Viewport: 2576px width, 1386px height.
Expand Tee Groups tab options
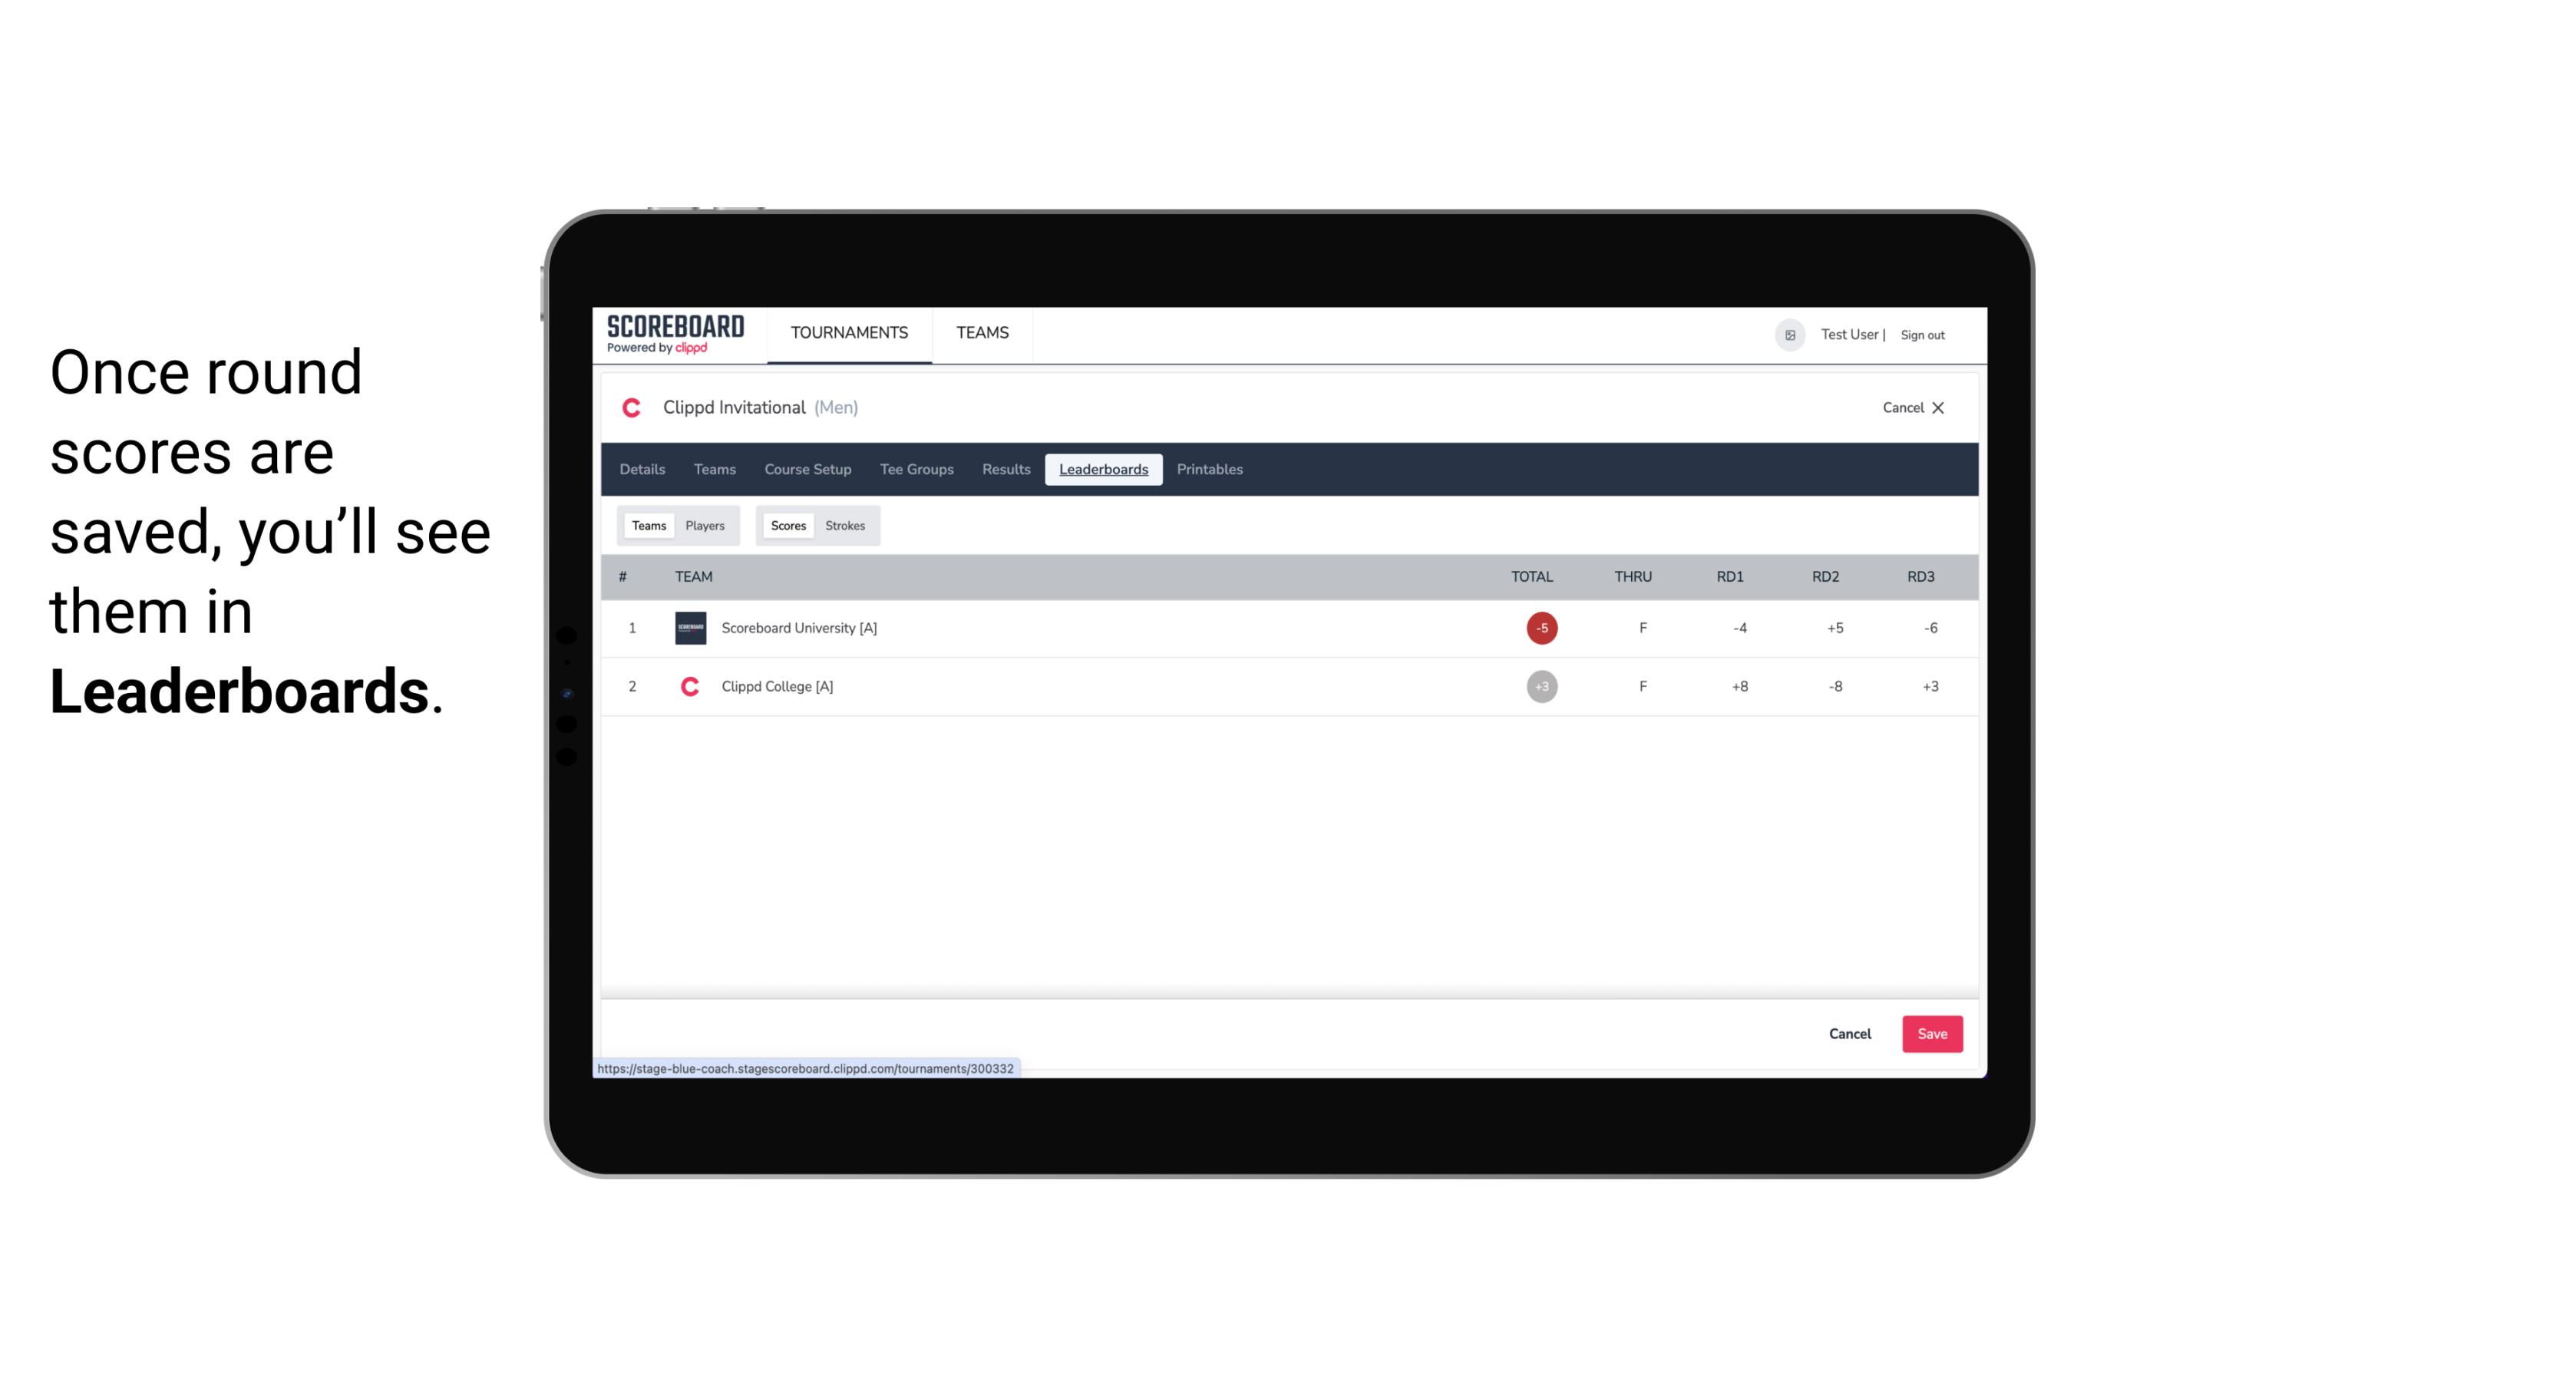915,470
